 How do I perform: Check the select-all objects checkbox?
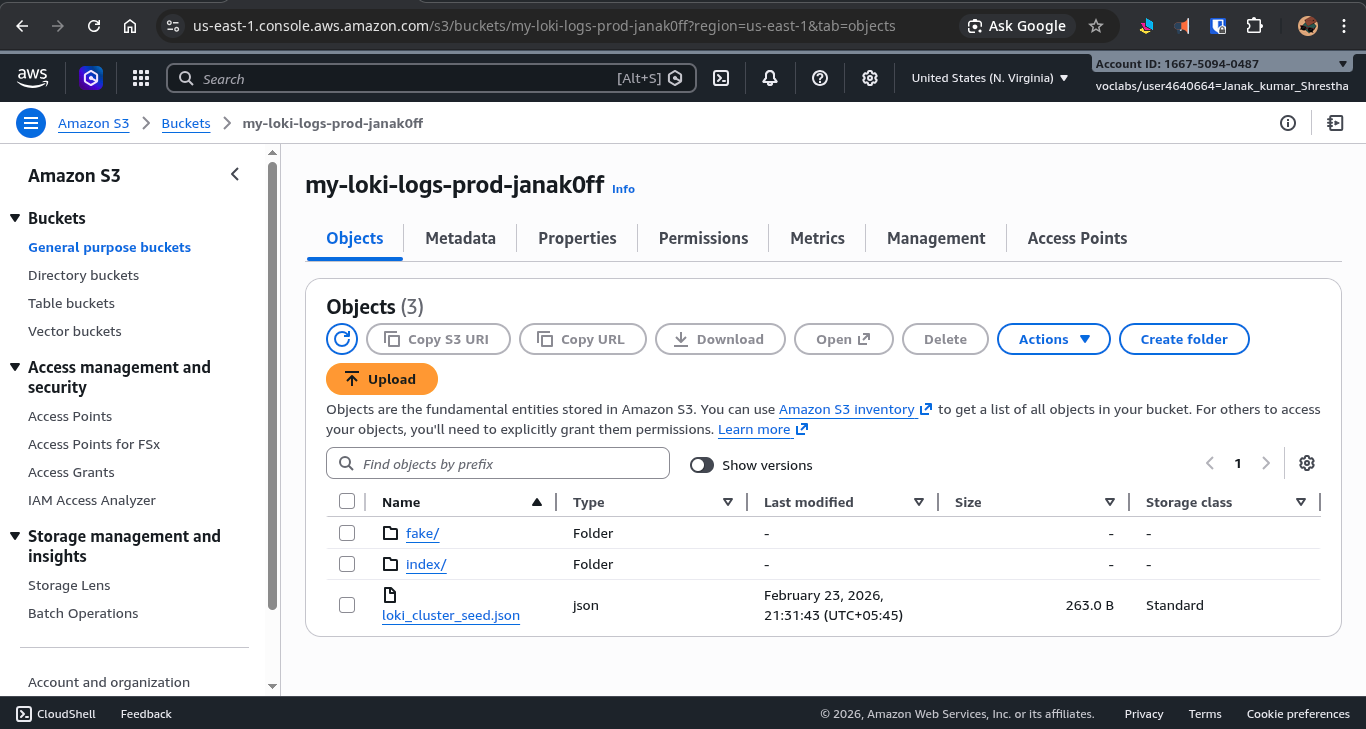point(347,501)
